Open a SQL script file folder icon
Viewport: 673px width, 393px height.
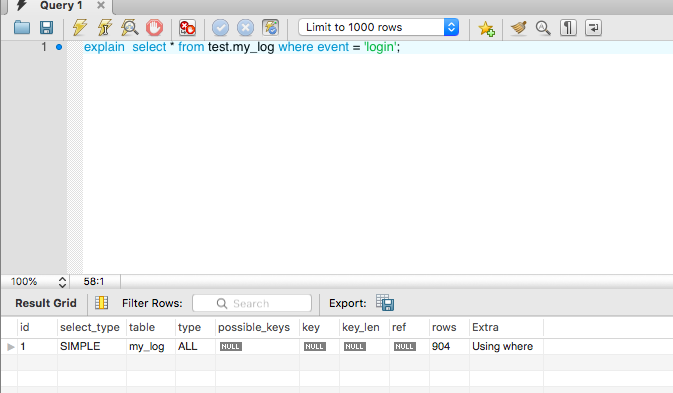pyautogui.click(x=21, y=27)
